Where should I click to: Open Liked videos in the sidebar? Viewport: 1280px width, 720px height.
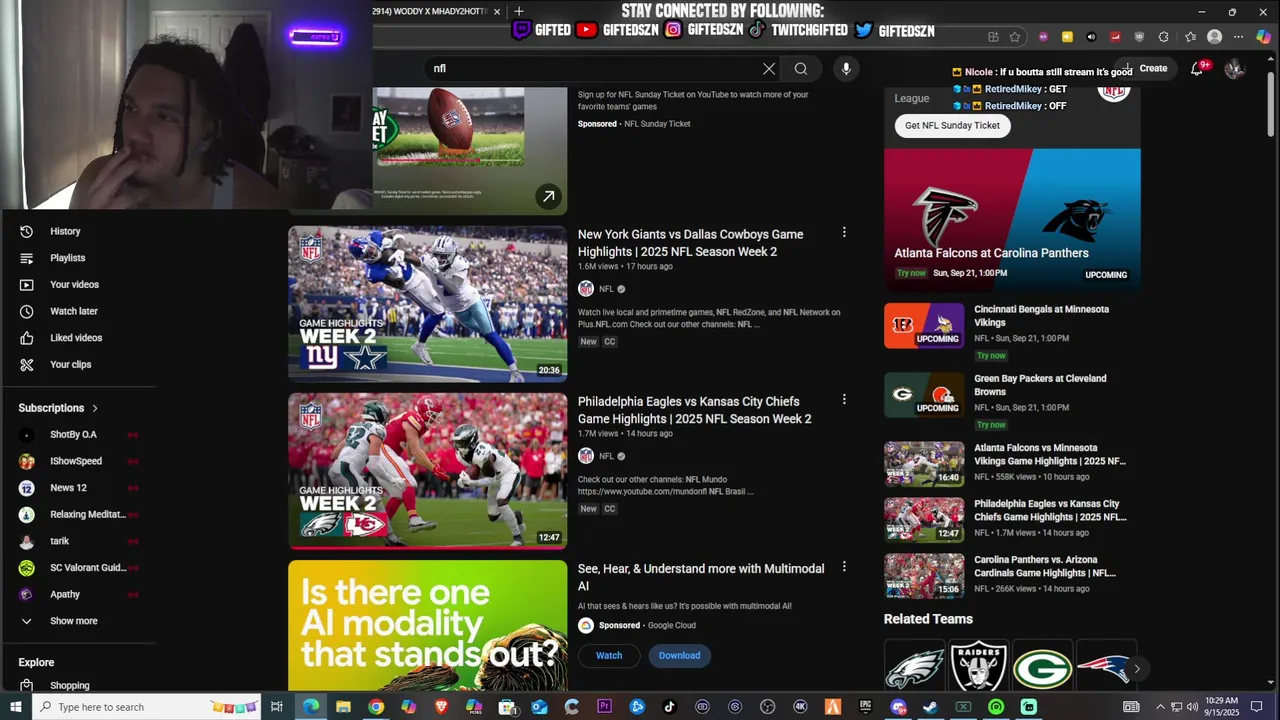[x=78, y=338]
